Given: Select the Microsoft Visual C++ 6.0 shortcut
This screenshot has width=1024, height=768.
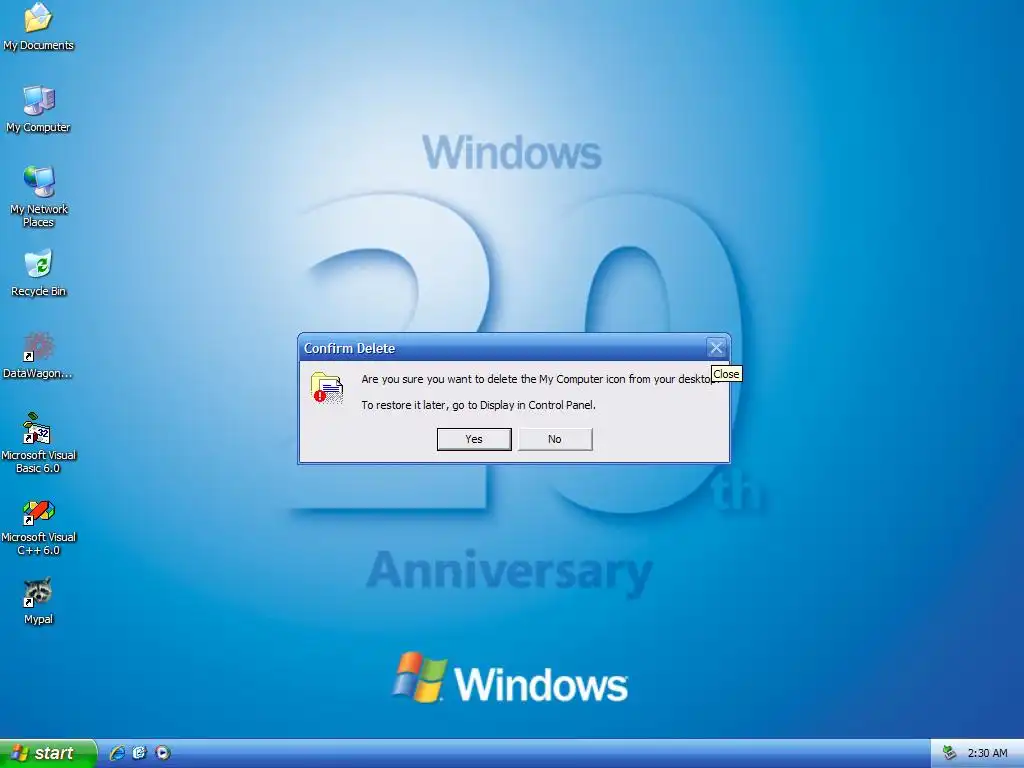Looking at the screenshot, I should coord(39,526).
